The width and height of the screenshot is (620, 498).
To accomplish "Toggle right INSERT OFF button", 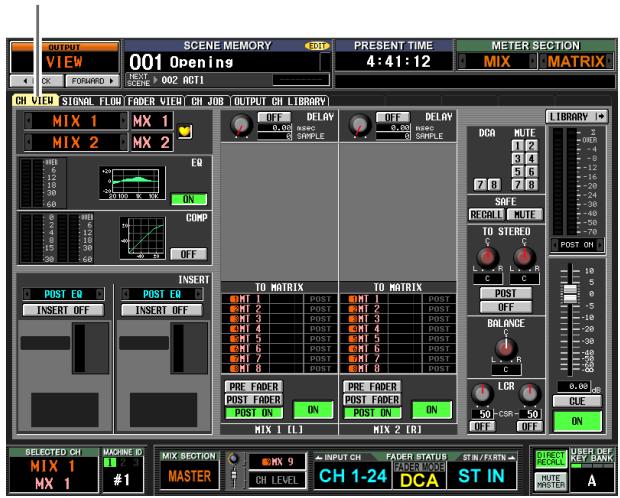I will [162, 310].
